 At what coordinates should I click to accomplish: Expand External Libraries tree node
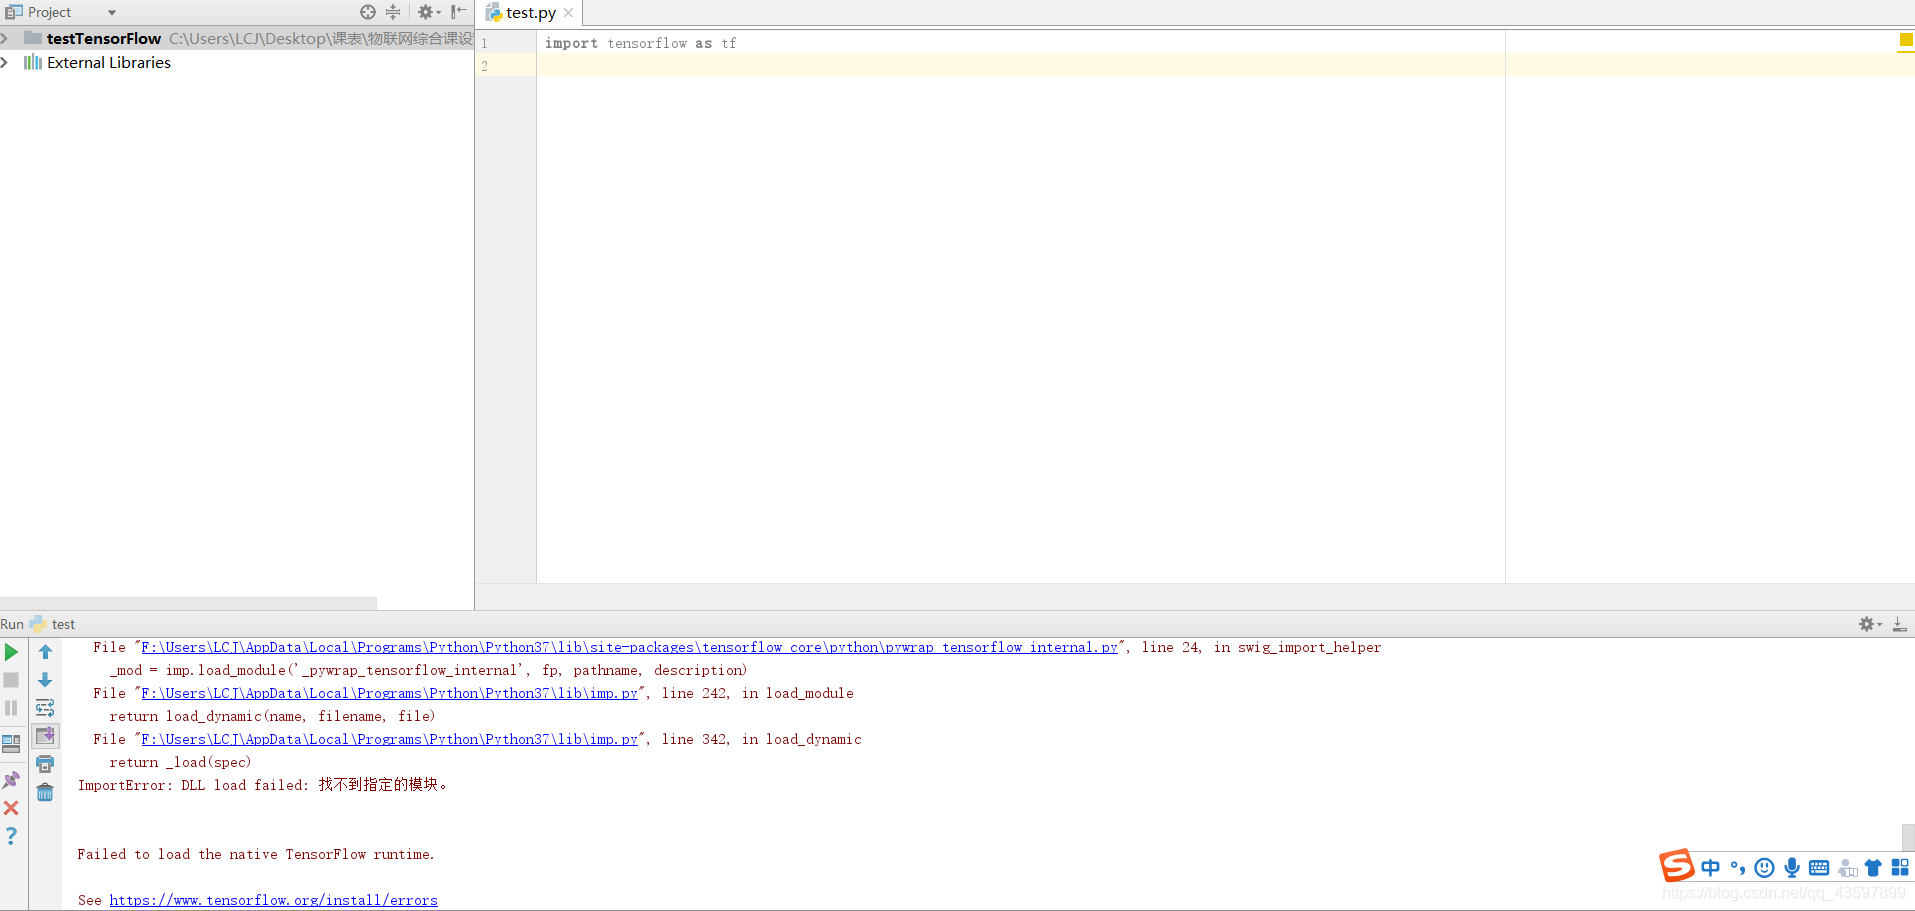pyautogui.click(x=4, y=62)
